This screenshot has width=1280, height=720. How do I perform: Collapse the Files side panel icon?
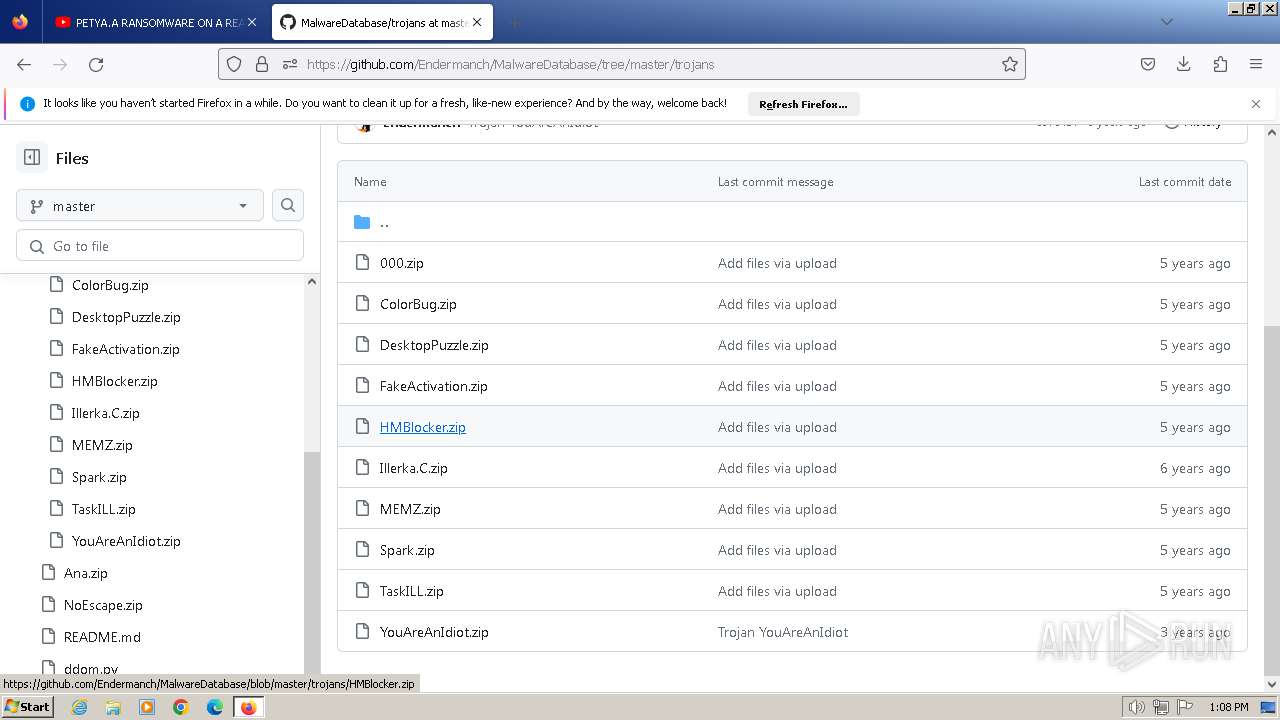[32, 158]
